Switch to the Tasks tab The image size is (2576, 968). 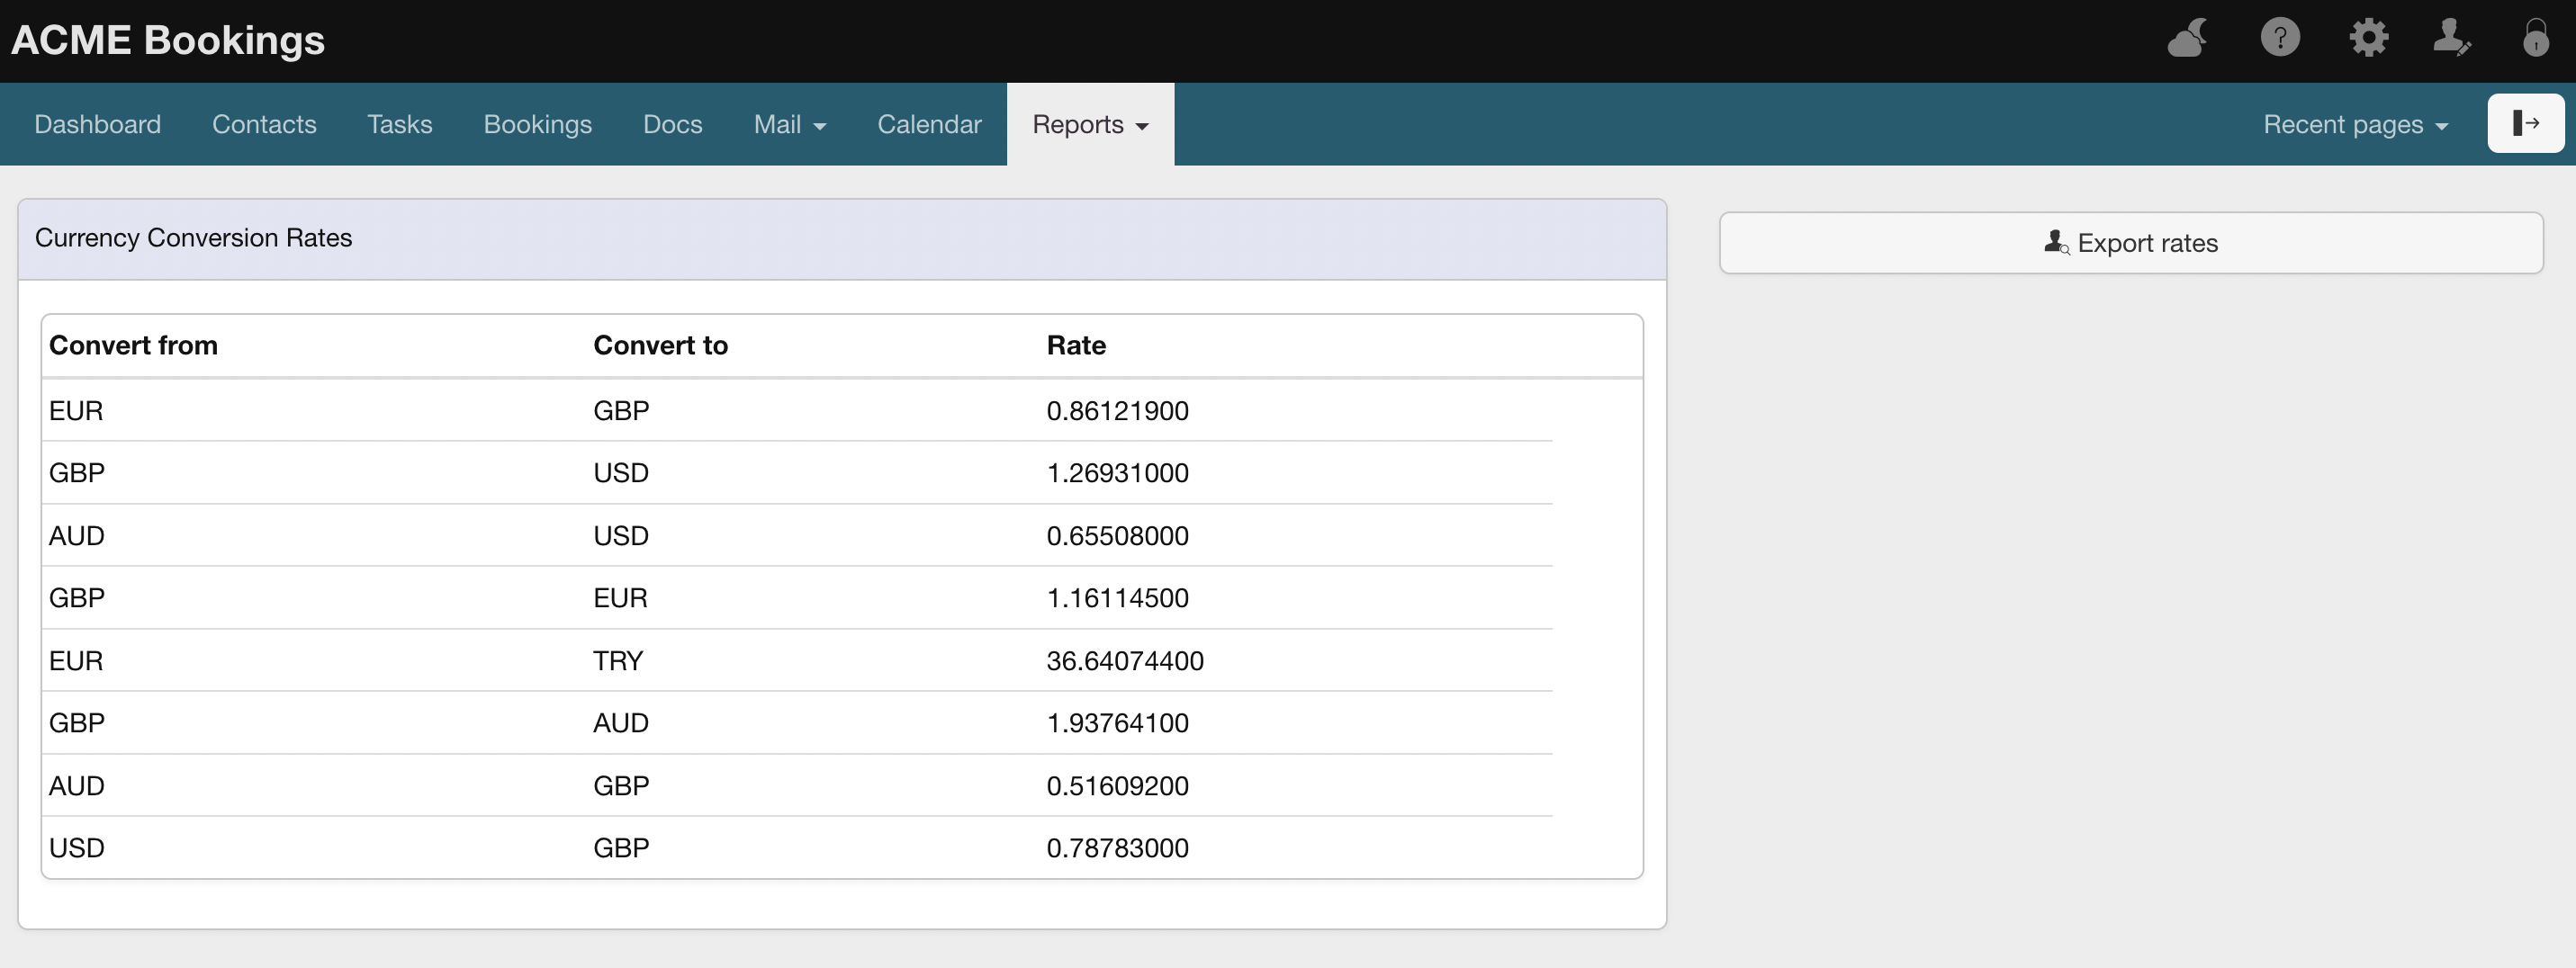[399, 124]
